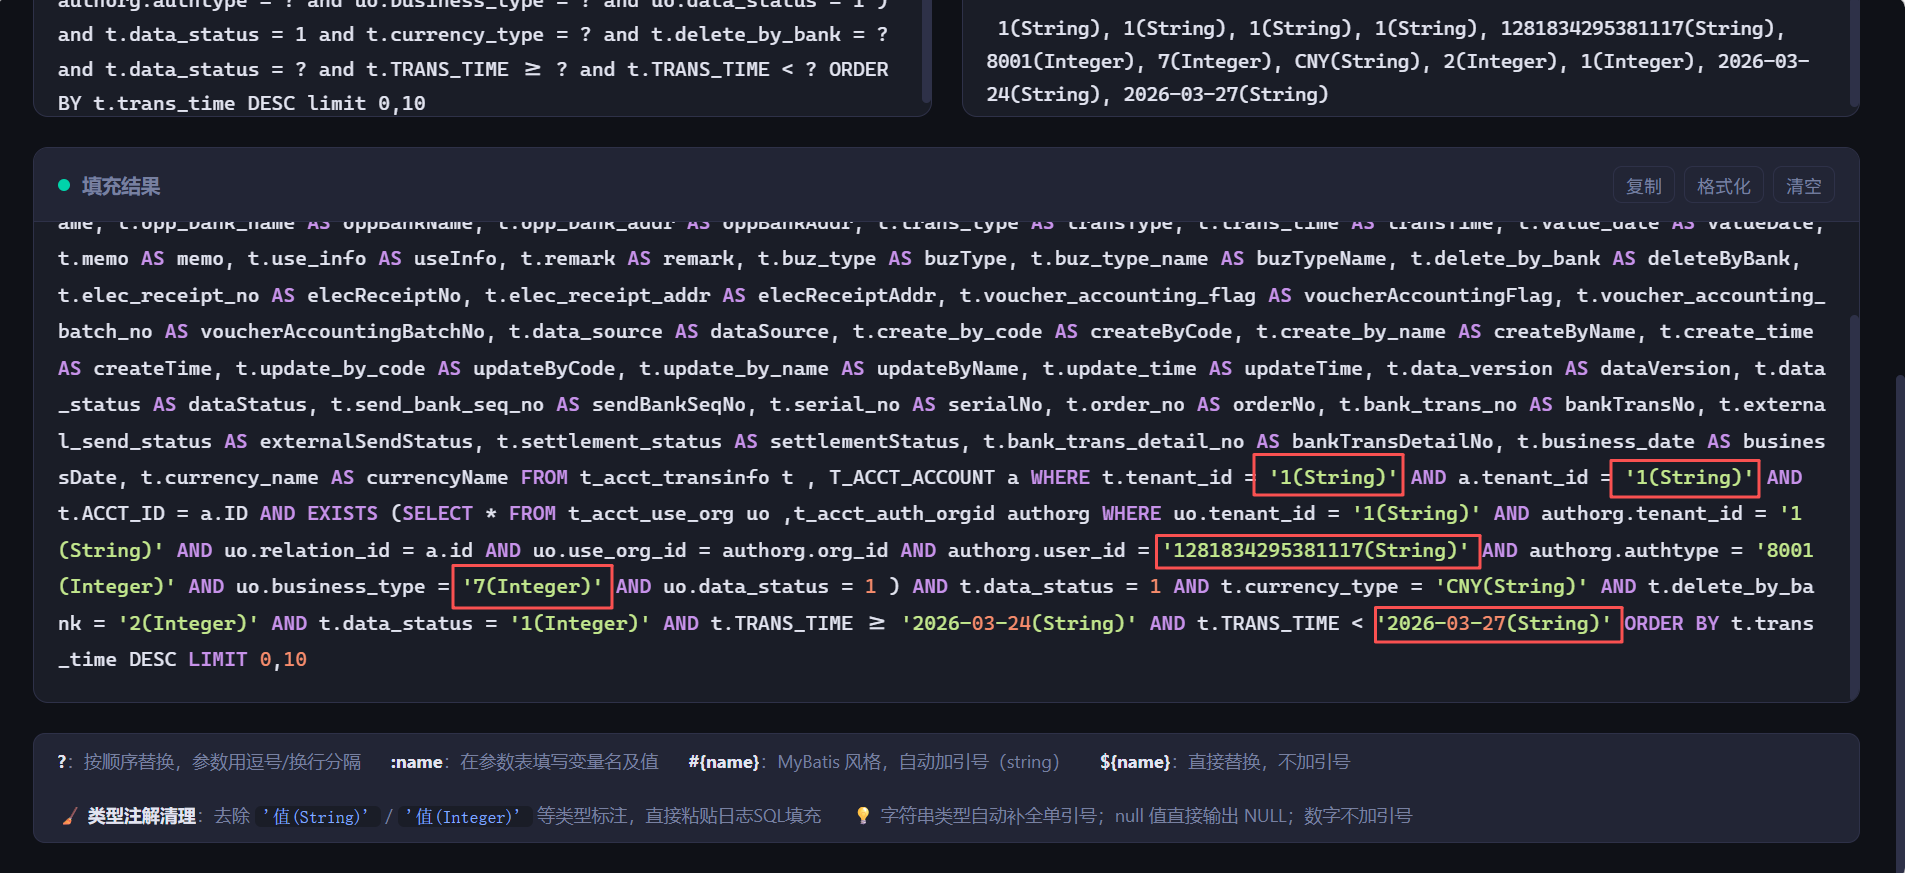Click the 类型注解清理 label
Image resolution: width=1905 pixels, height=873 pixels.
(141, 816)
